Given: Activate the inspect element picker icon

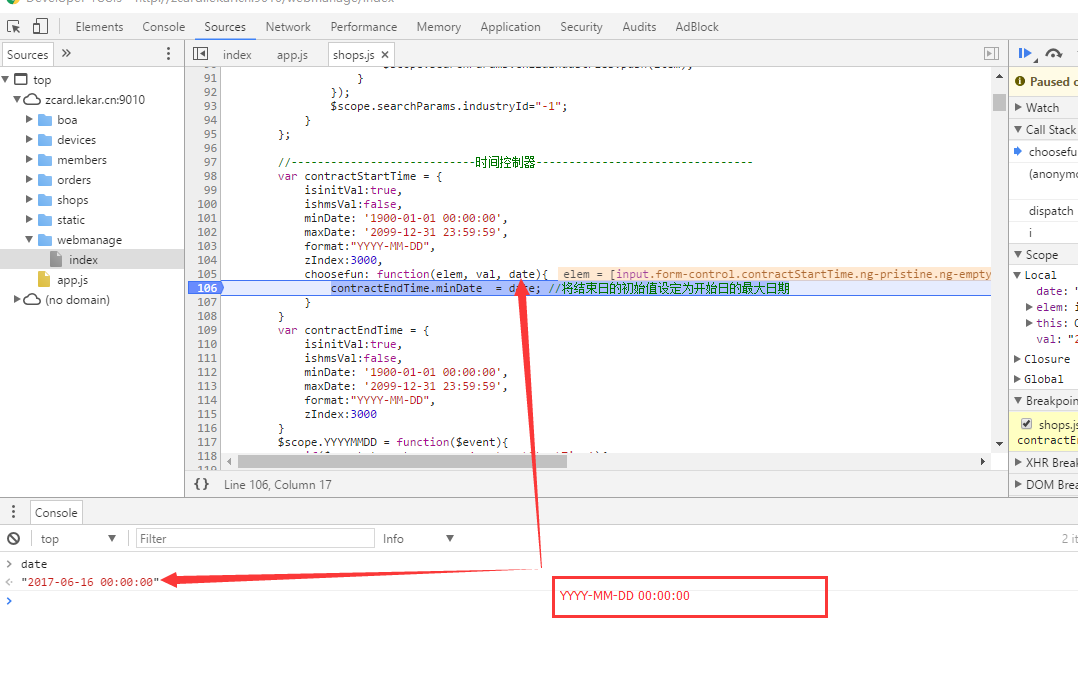Looking at the screenshot, I should pos(14,27).
